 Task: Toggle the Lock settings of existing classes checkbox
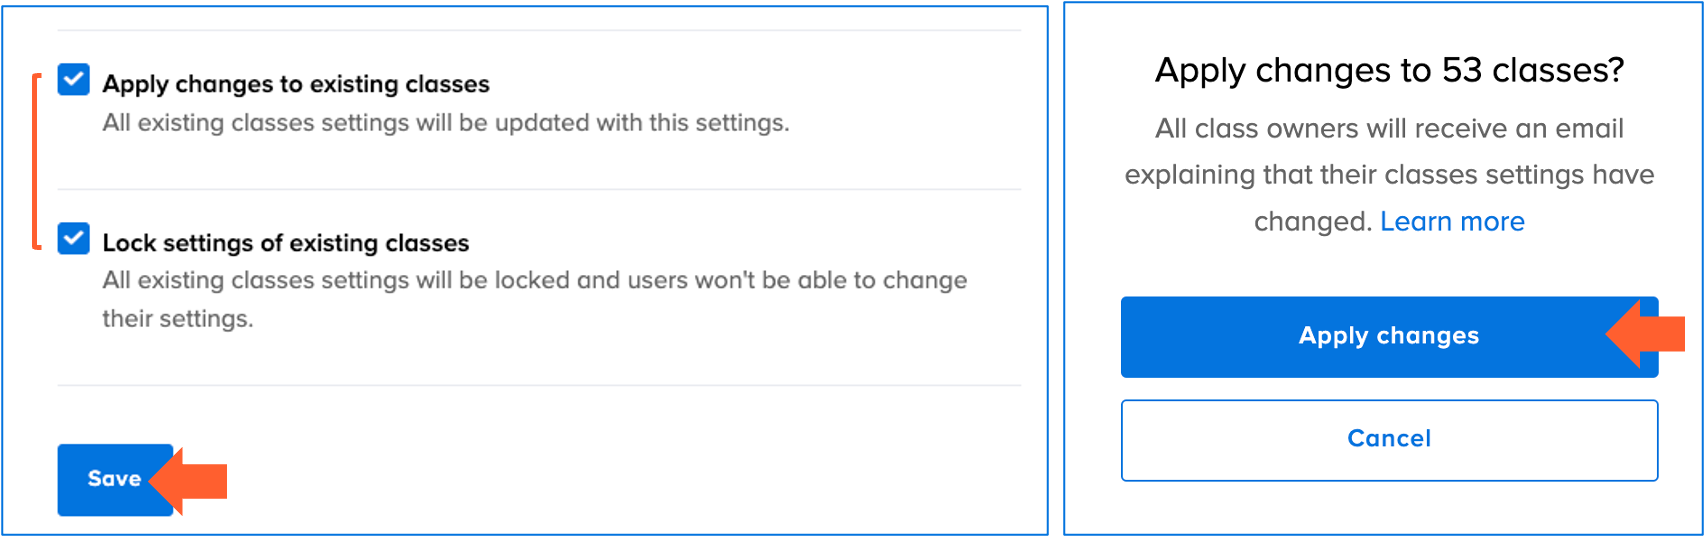[74, 239]
